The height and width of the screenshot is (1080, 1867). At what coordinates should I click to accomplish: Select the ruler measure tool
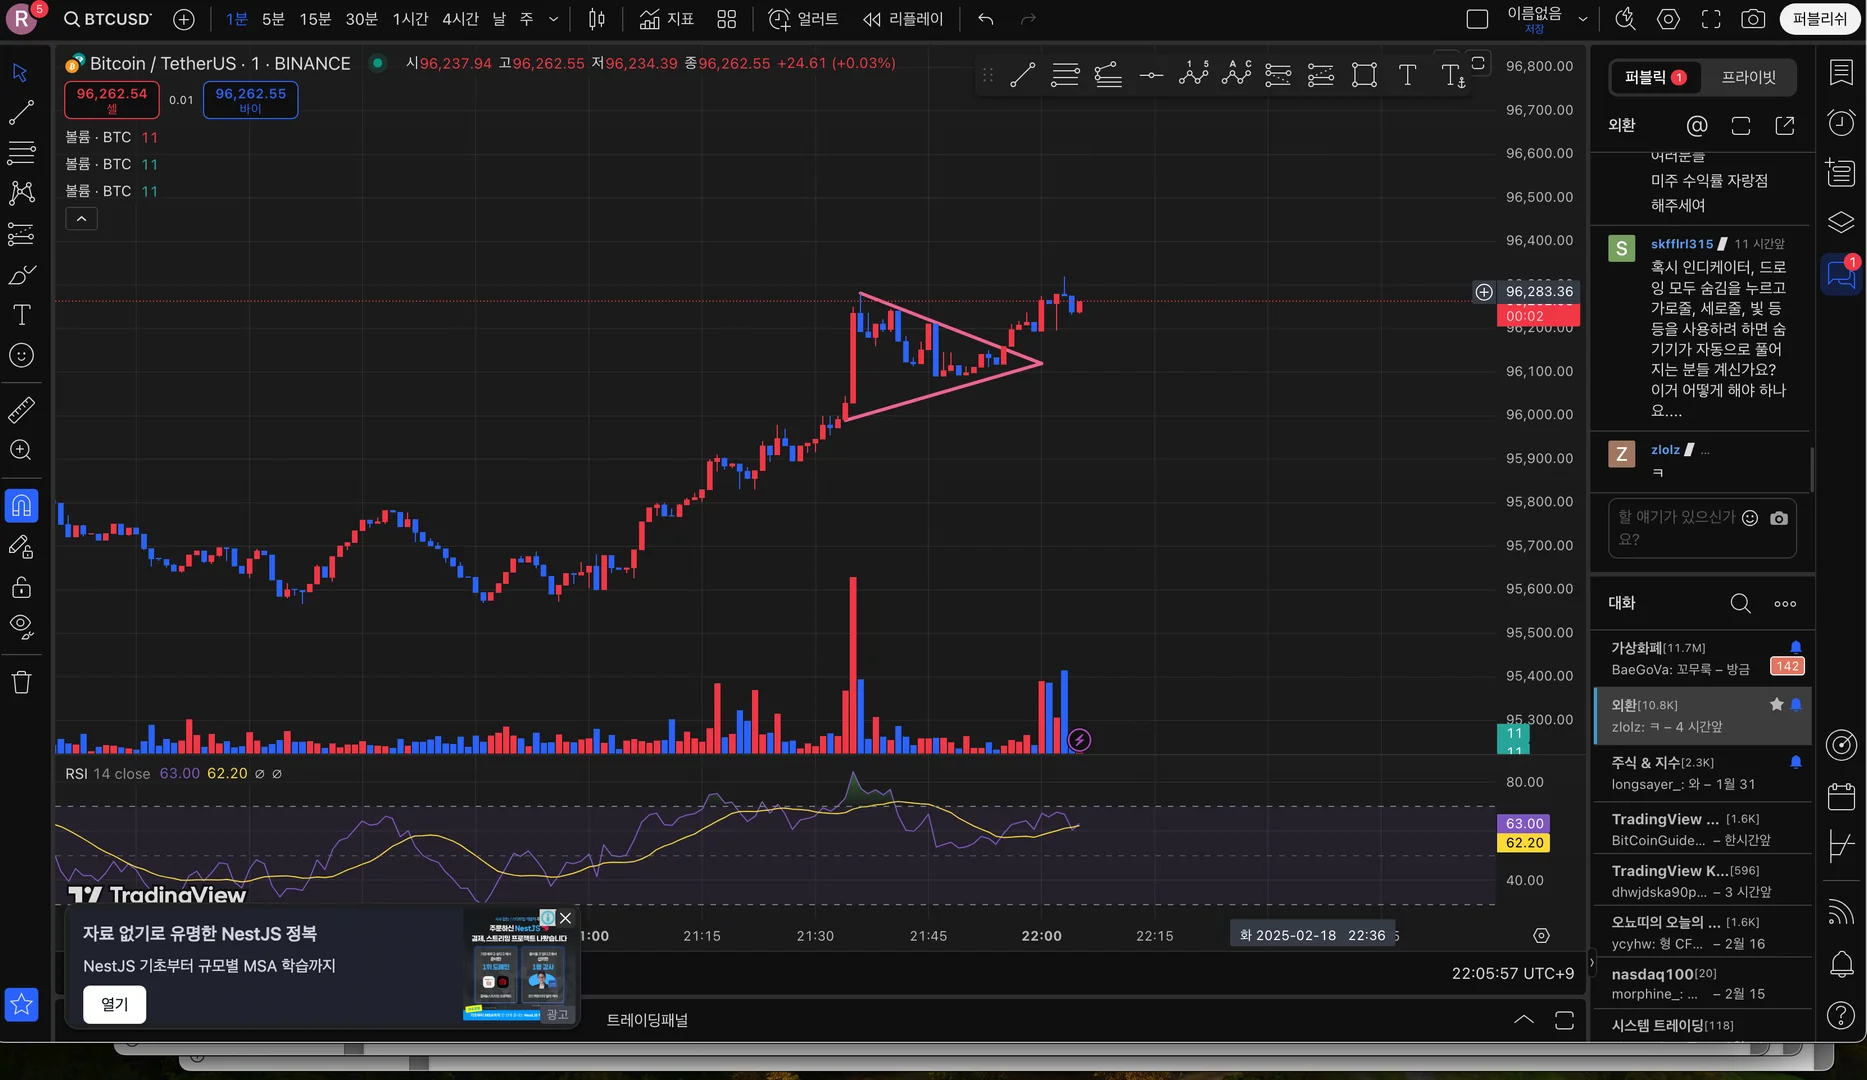(21, 409)
